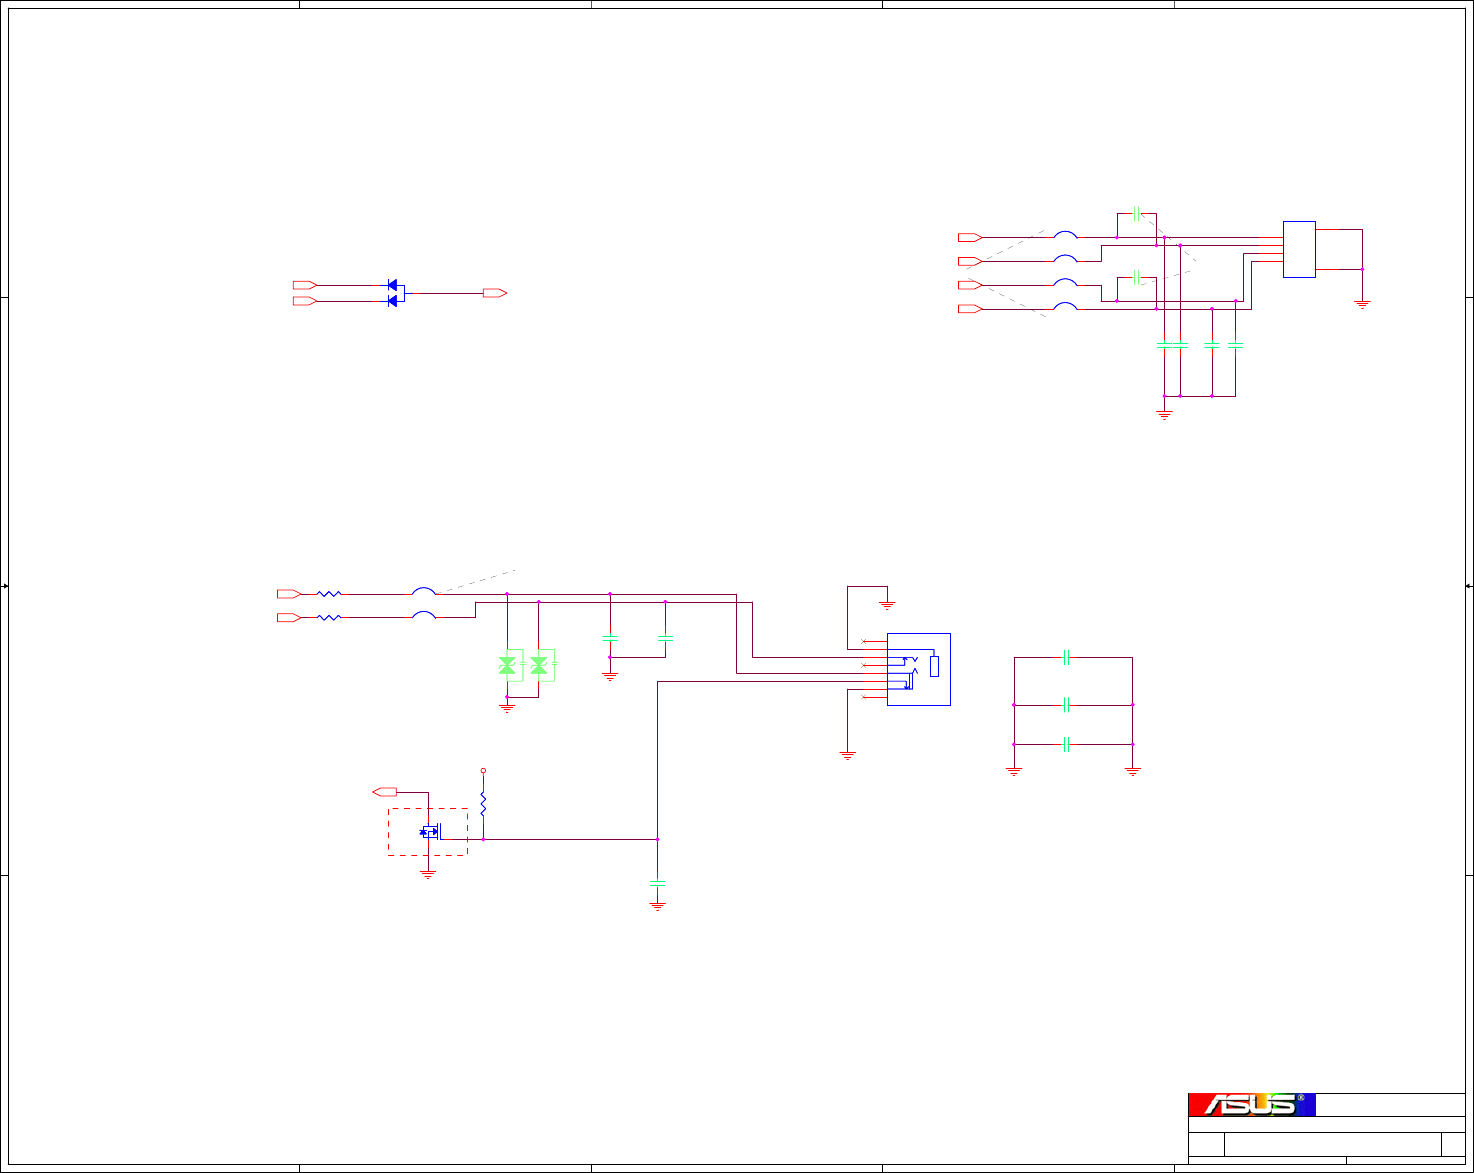Click the power terminal circle above the pull-up resistor
The image size is (1474, 1173).
click(483, 771)
